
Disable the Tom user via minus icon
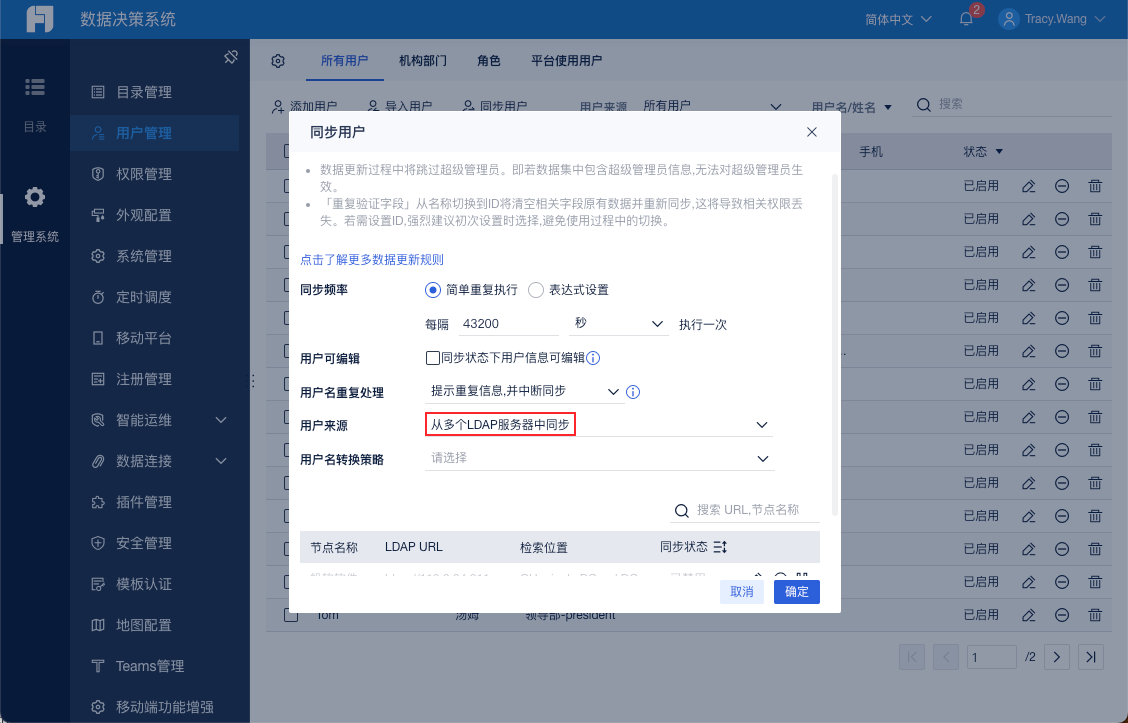(1062, 615)
